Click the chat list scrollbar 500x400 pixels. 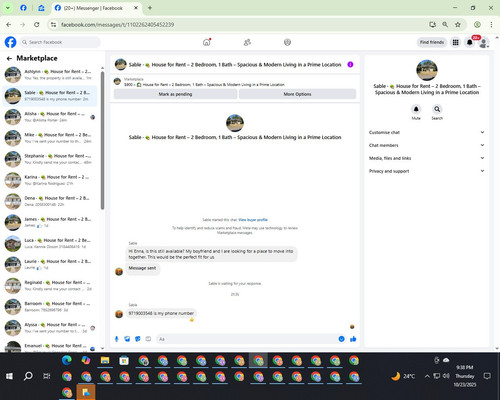(x=102, y=140)
